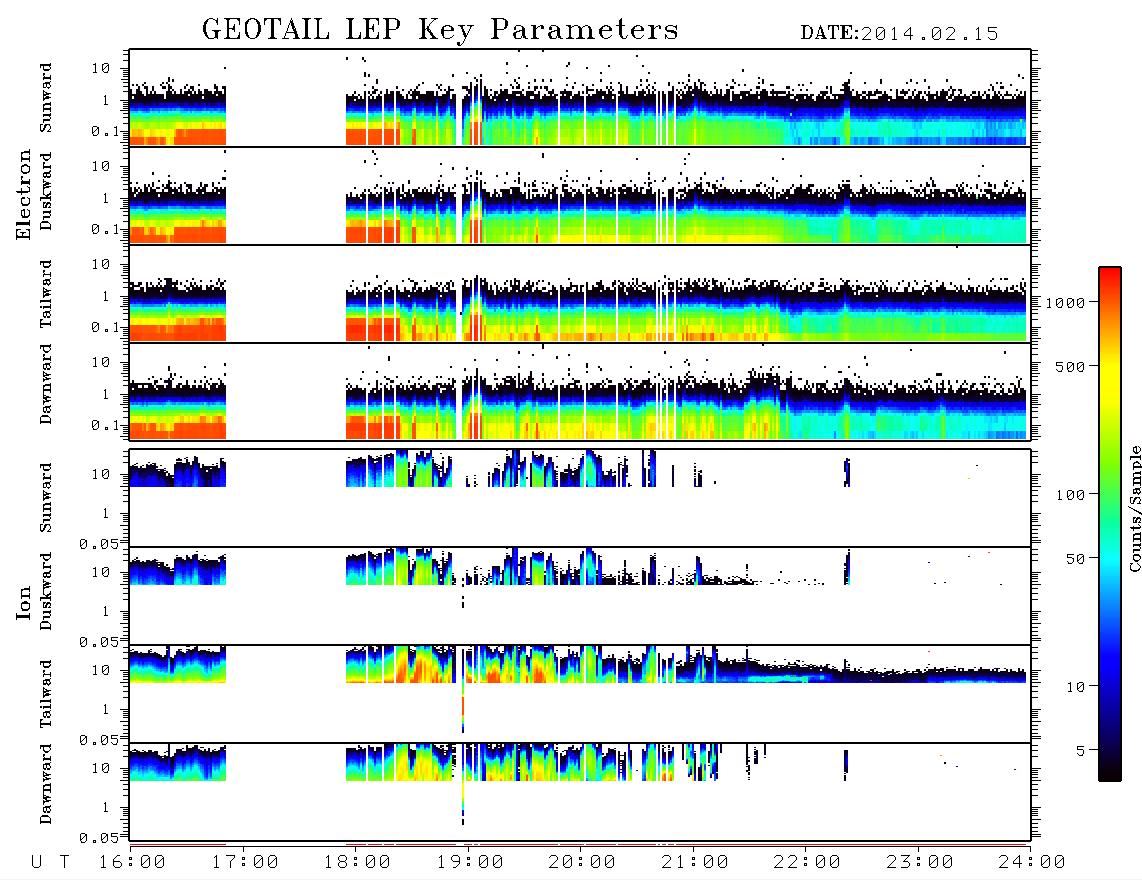Click the Ion group label

(23, 603)
